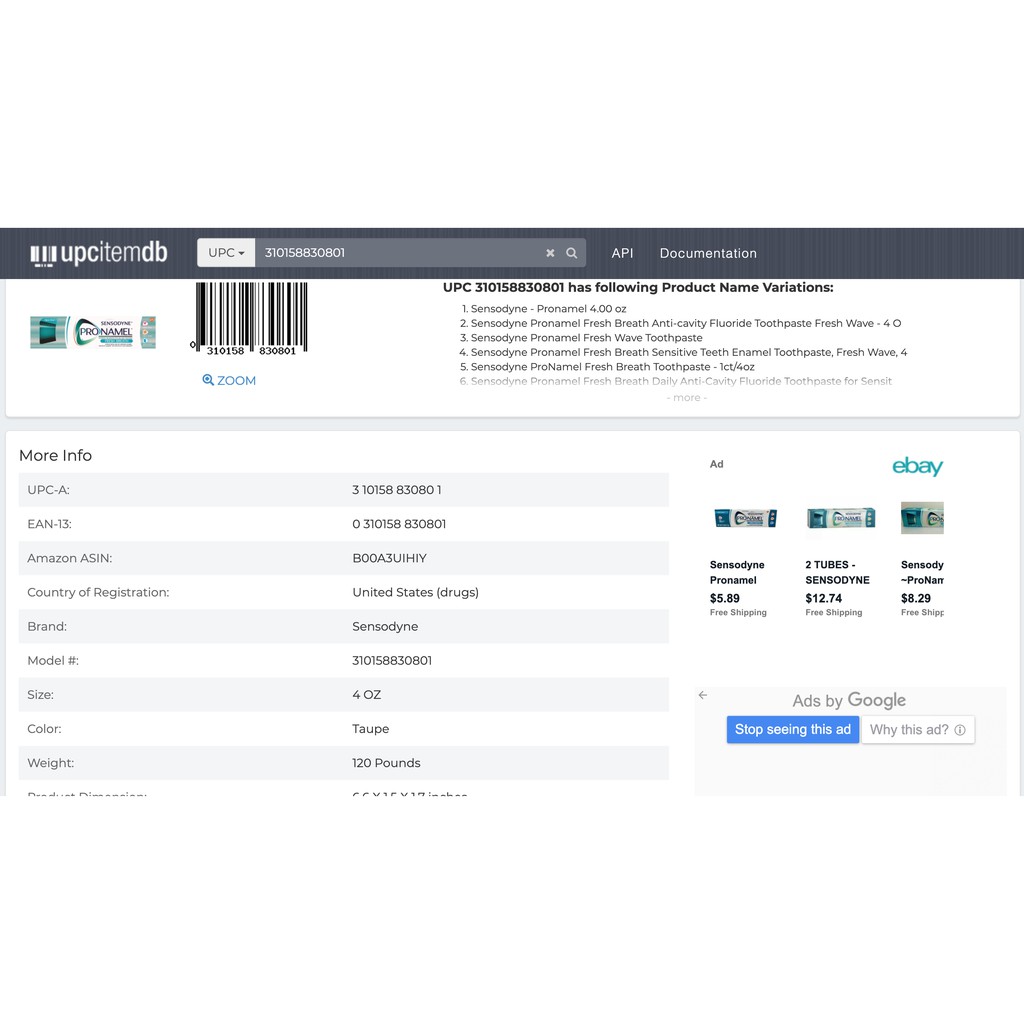Clear the search field with the X icon

click(550, 253)
